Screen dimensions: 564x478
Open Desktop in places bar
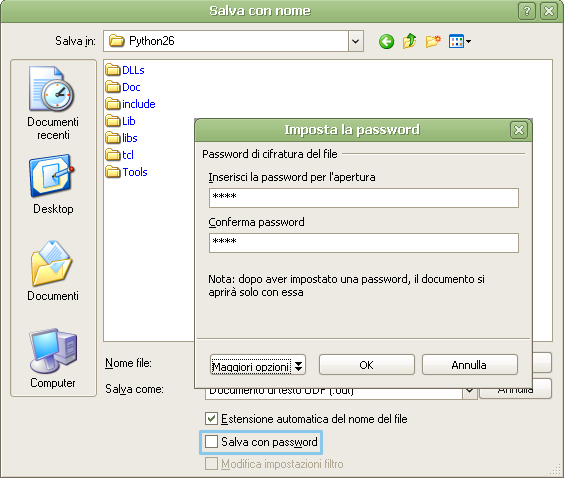pyautogui.click(x=53, y=185)
